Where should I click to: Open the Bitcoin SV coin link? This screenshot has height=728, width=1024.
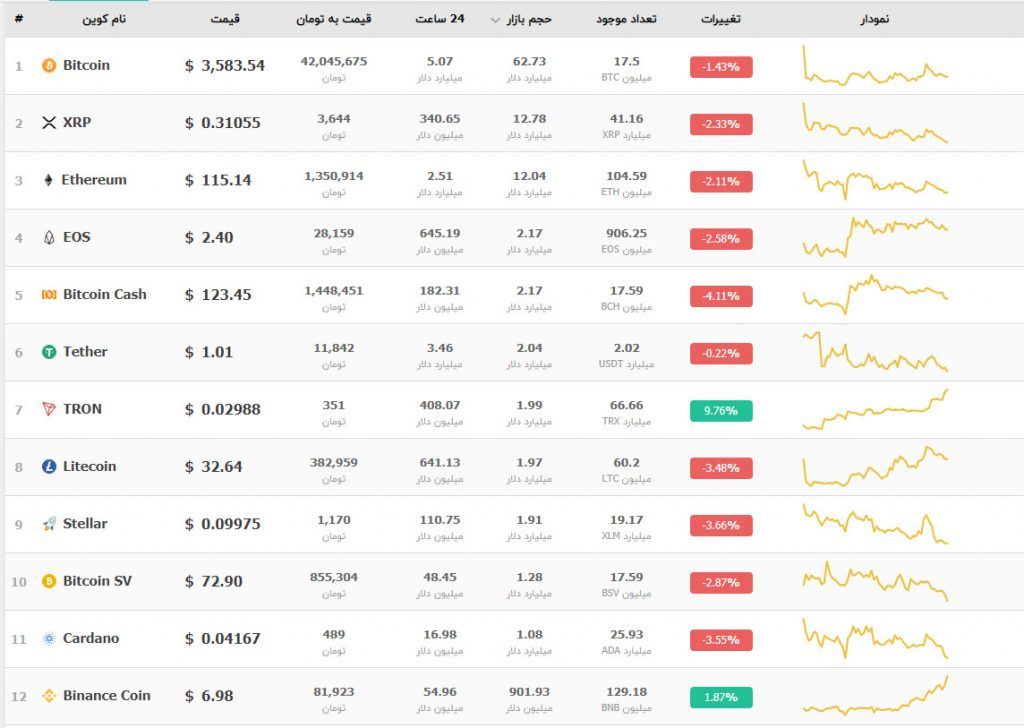click(97, 581)
